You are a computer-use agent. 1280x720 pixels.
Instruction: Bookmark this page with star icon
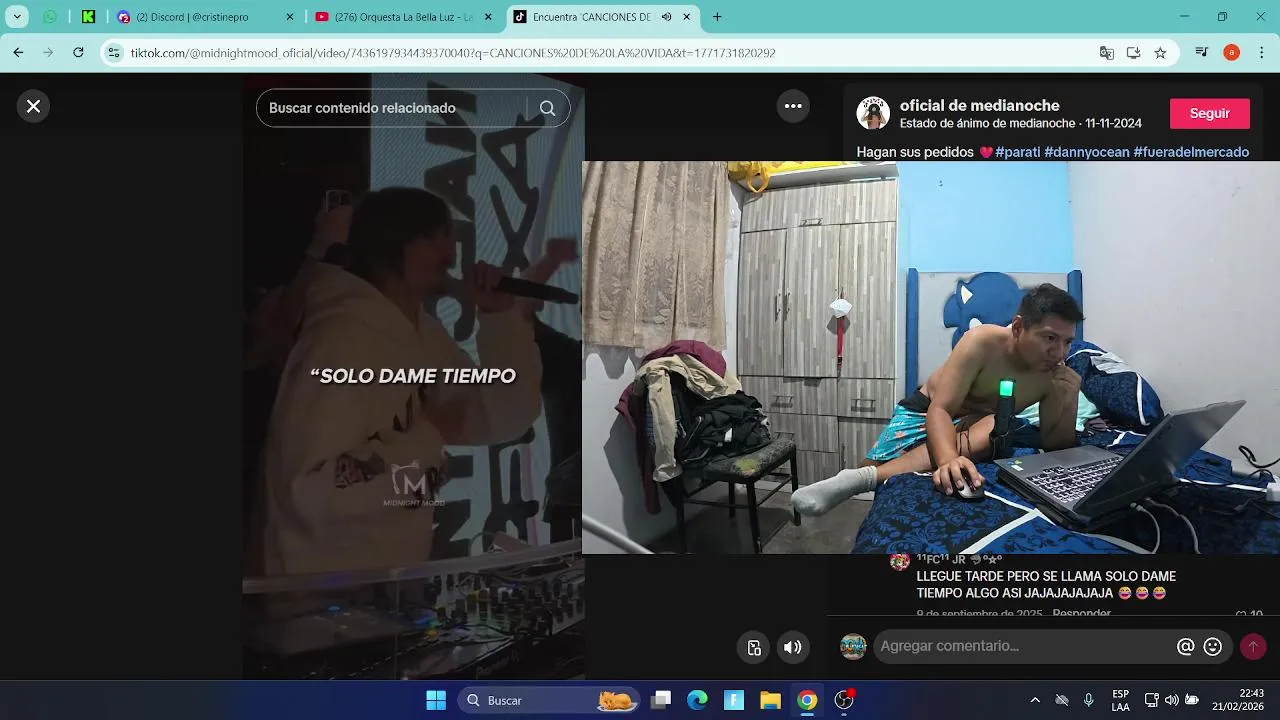(x=1160, y=53)
